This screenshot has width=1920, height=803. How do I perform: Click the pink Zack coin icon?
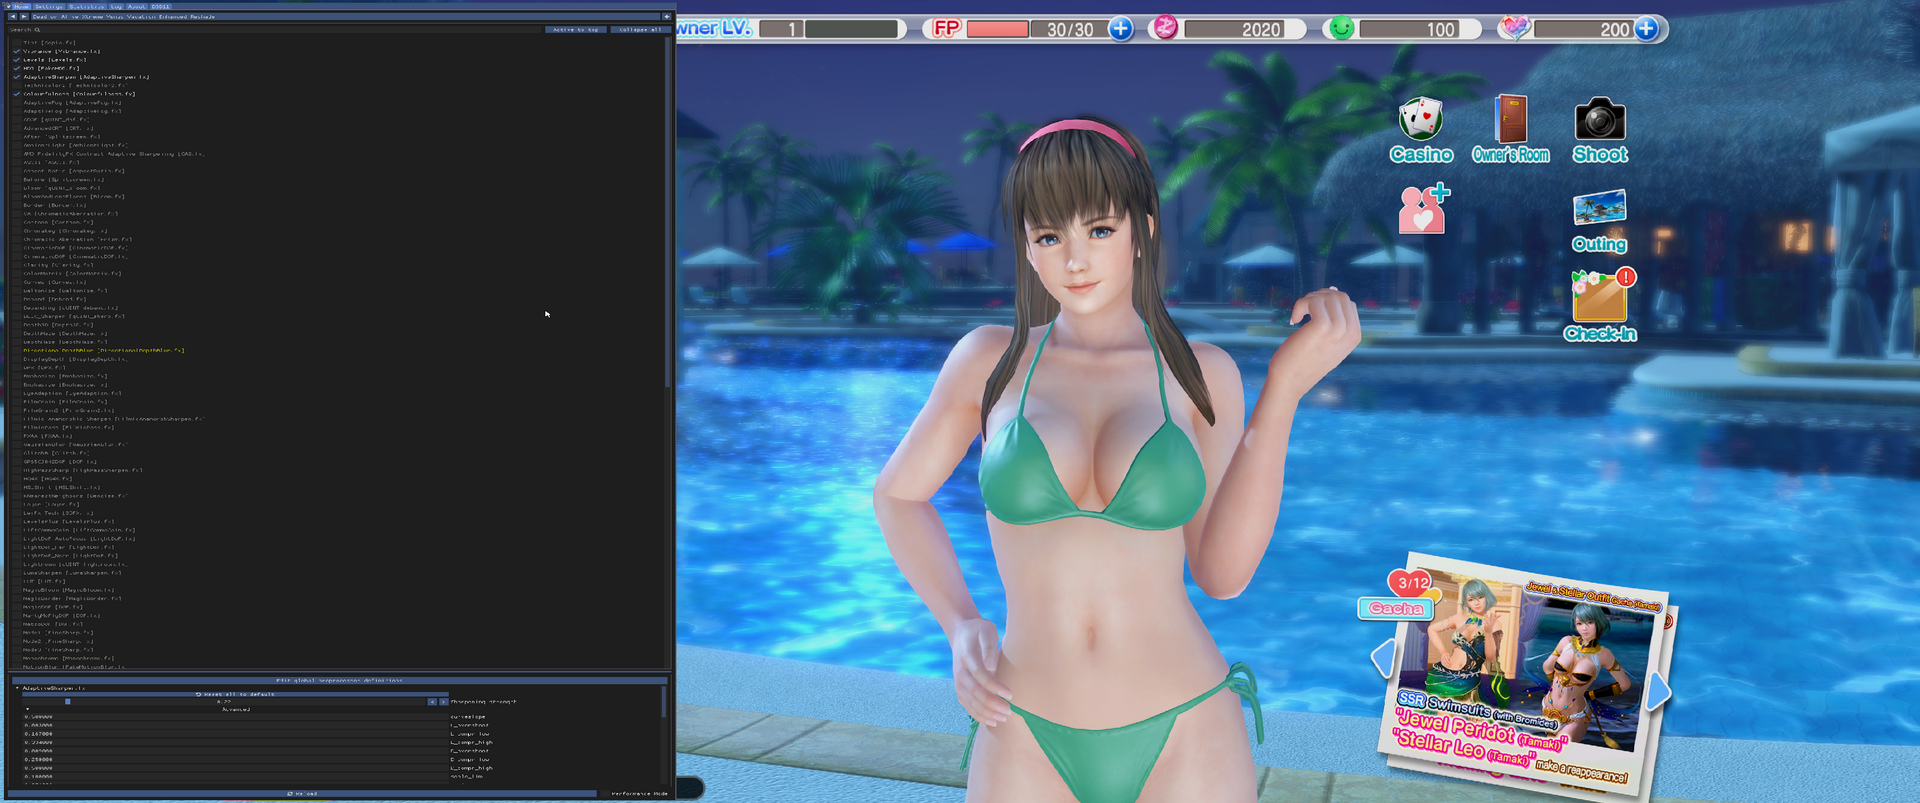(1165, 28)
